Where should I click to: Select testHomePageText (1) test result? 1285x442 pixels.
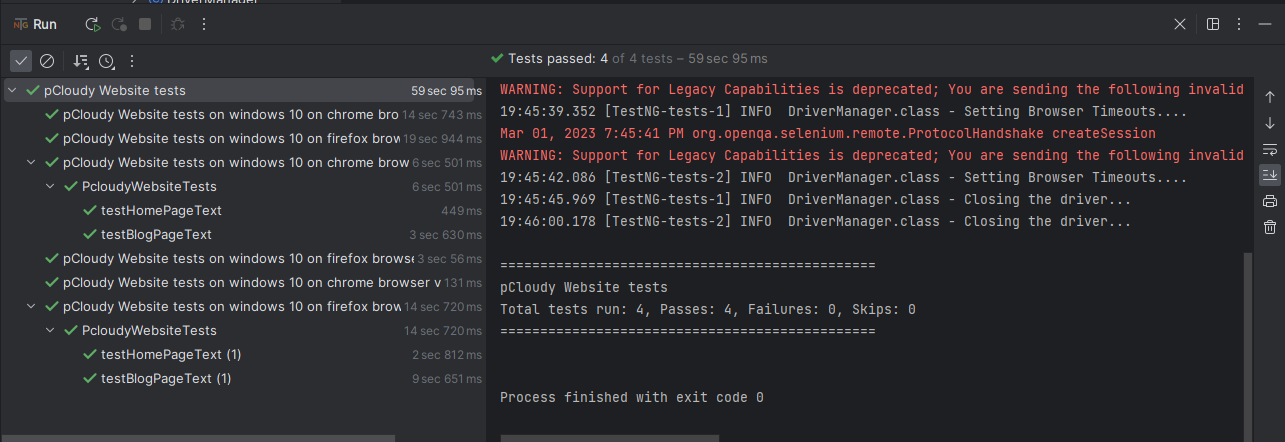171,354
